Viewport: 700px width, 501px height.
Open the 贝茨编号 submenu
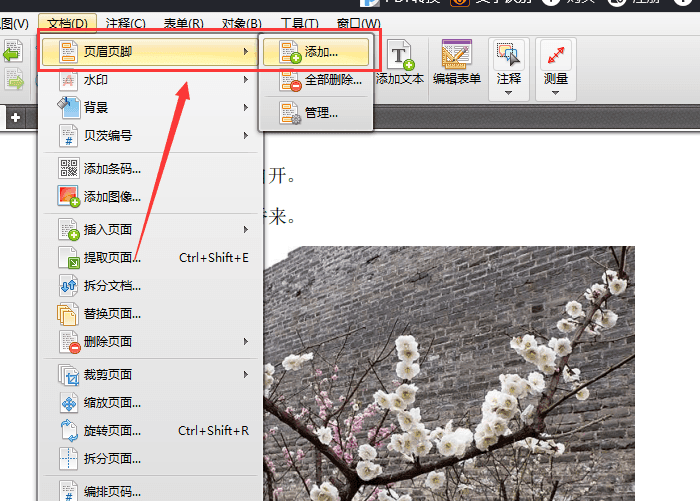[x=150, y=135]
